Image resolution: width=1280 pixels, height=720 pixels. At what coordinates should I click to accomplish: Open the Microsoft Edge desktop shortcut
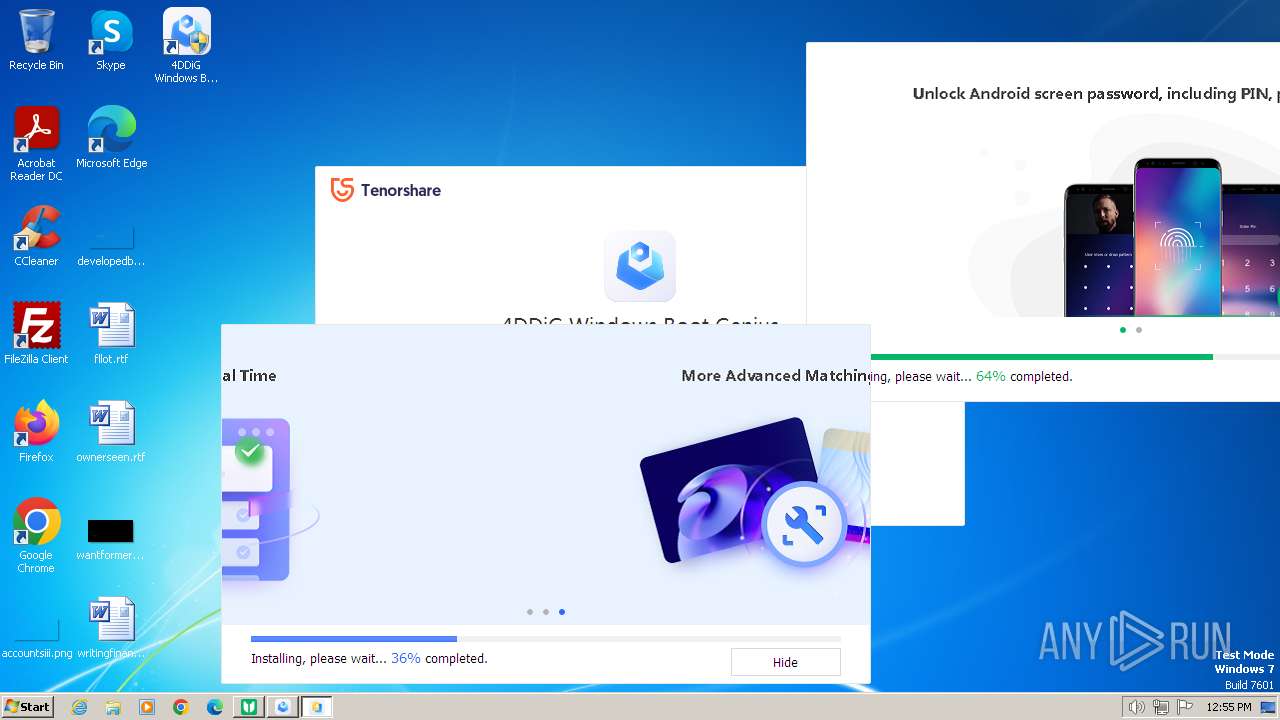111,138
